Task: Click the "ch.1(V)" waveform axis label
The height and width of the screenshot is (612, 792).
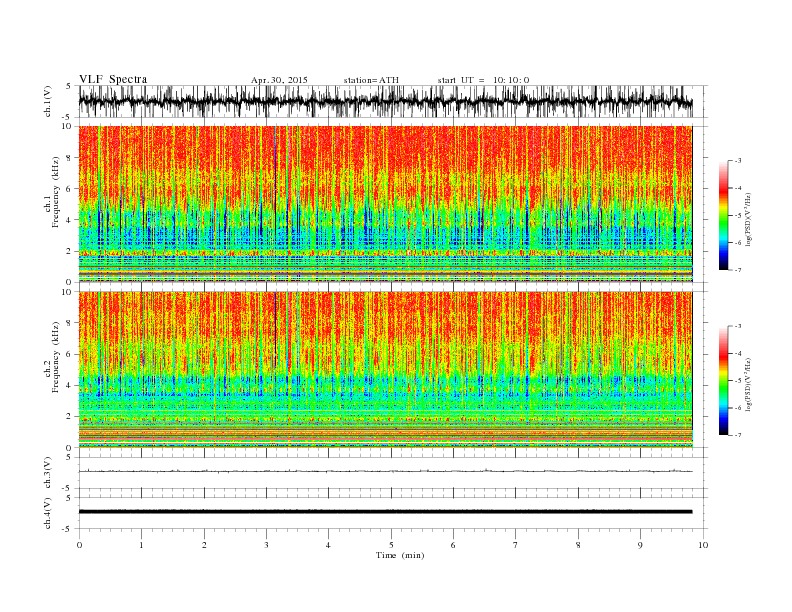Action: tap(48, 101)
